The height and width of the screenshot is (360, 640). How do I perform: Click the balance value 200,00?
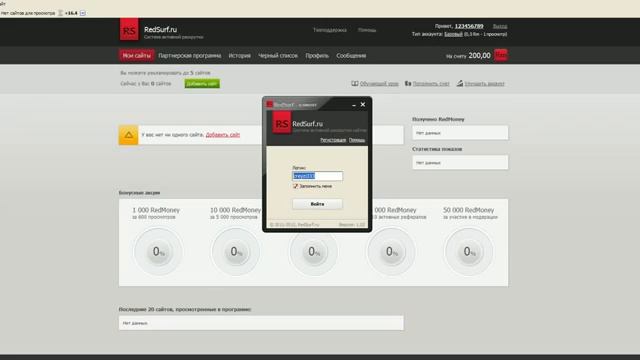click(480, 56)
